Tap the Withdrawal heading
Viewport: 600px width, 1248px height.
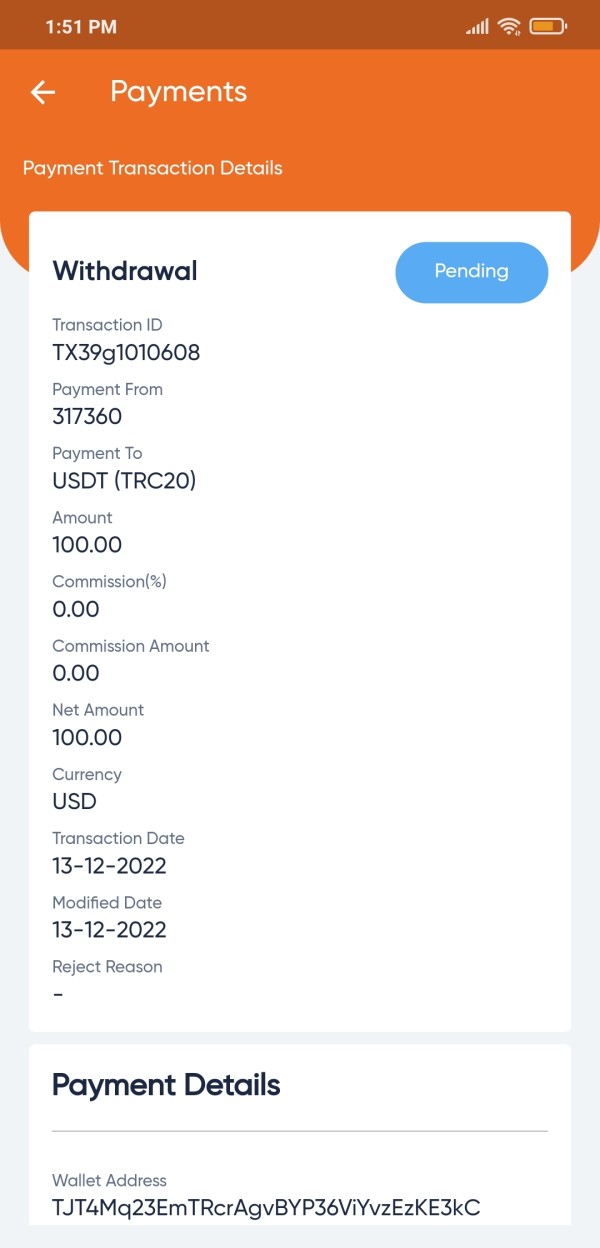[125, 271]
